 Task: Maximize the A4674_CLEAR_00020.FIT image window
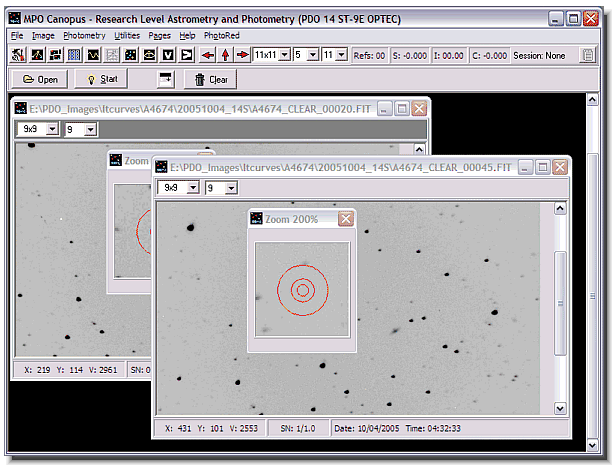click(402, 108)
